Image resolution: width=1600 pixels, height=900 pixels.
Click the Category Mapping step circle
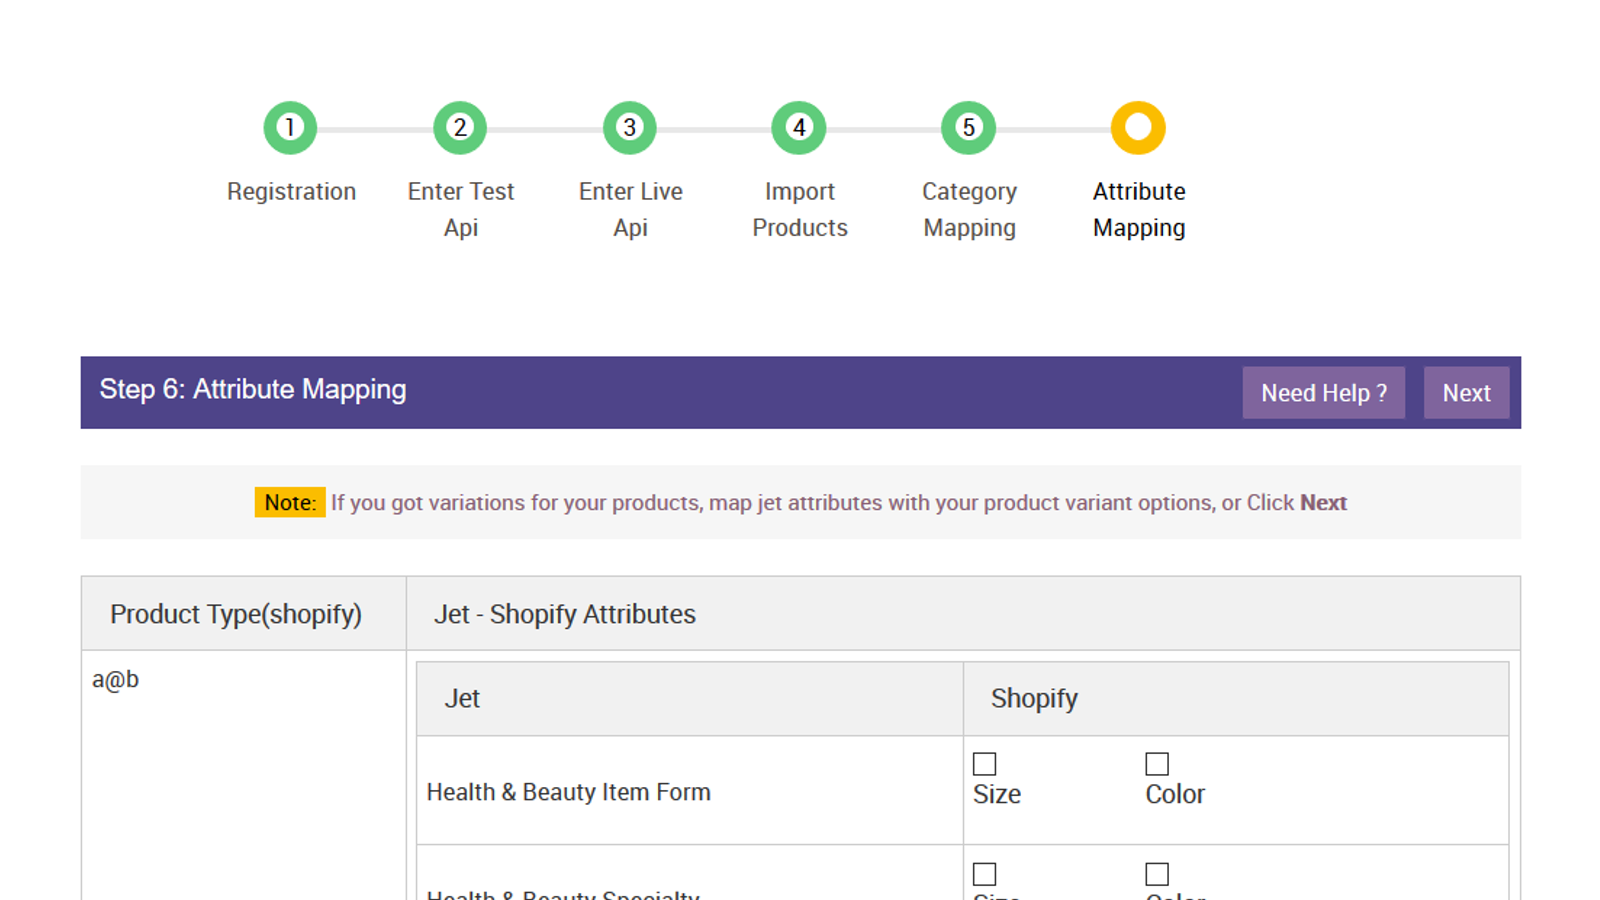click(967, 127)
